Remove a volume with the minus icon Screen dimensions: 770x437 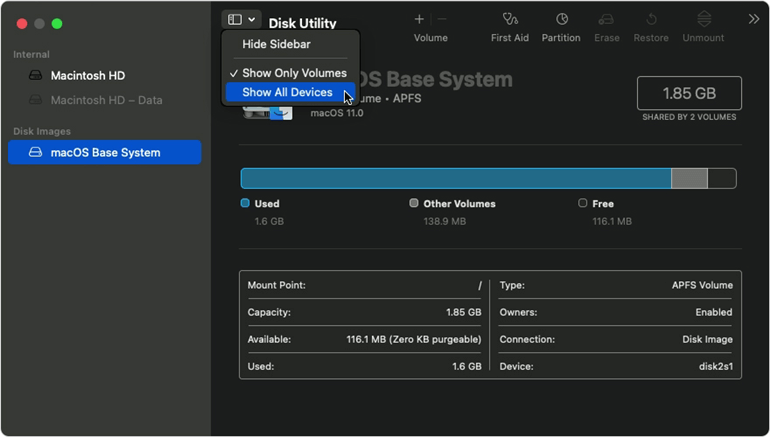[442, 19]
